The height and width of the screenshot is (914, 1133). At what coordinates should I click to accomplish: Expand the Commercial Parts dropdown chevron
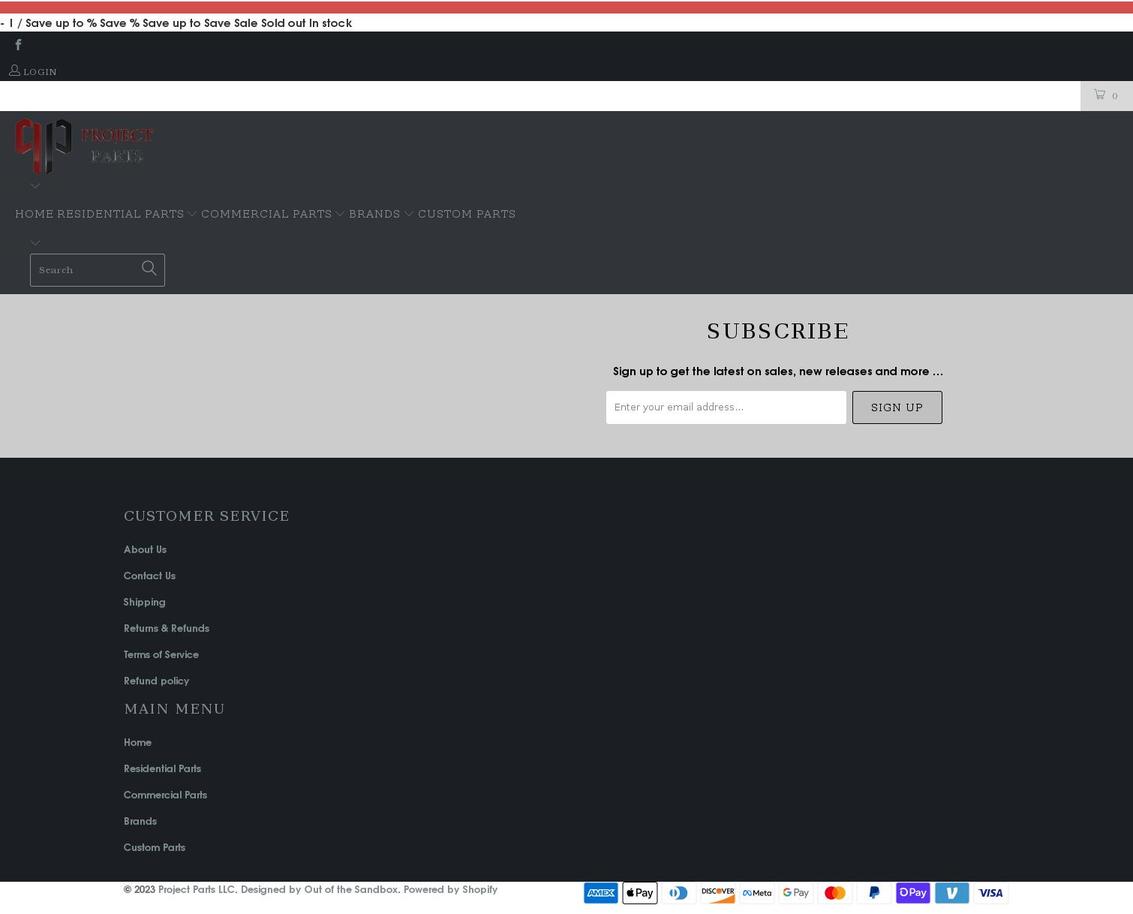pyautogui.click(x=340, y=214)
